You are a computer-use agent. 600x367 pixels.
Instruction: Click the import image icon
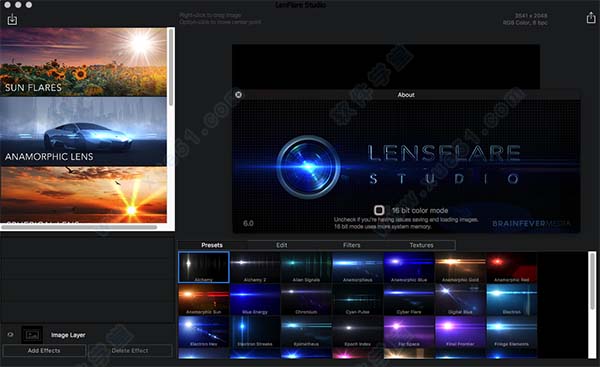coord(12,19)
